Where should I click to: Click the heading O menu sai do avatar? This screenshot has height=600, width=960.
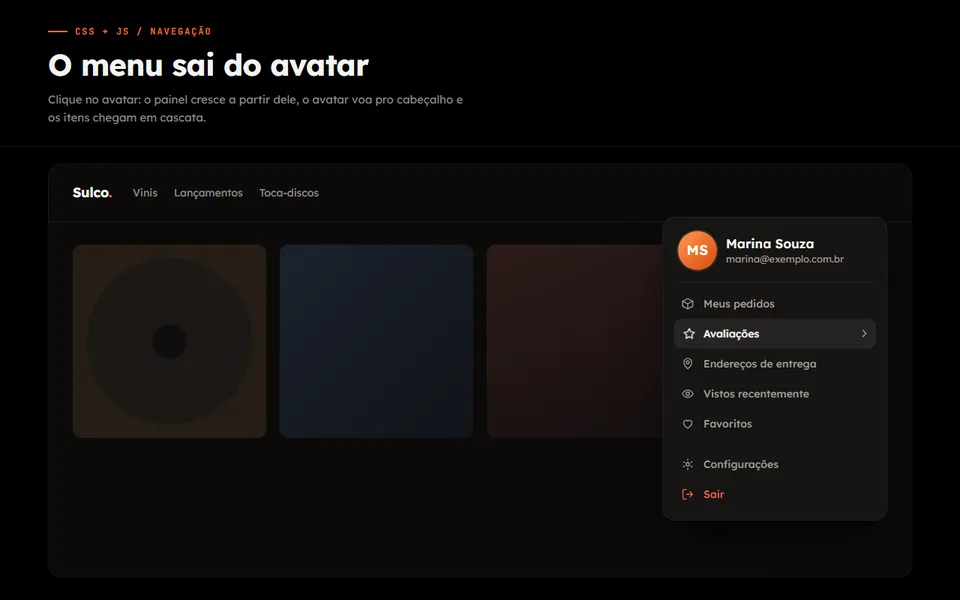click(208, 65)
